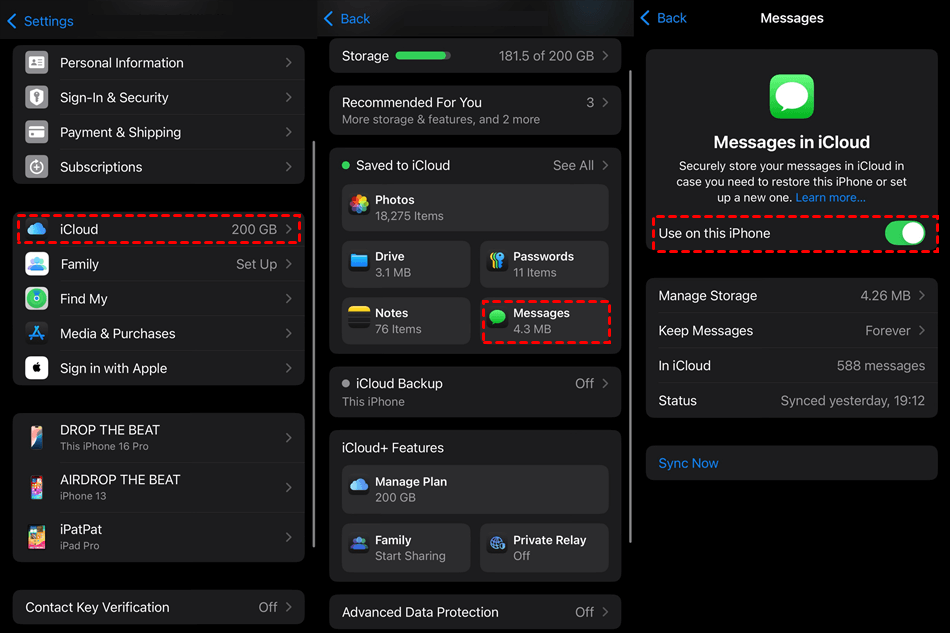The width and height of the screenshot is (950, 633).
Task: Tap the Back chevron on the Messages screen
Action: click(x=645, y=18)
